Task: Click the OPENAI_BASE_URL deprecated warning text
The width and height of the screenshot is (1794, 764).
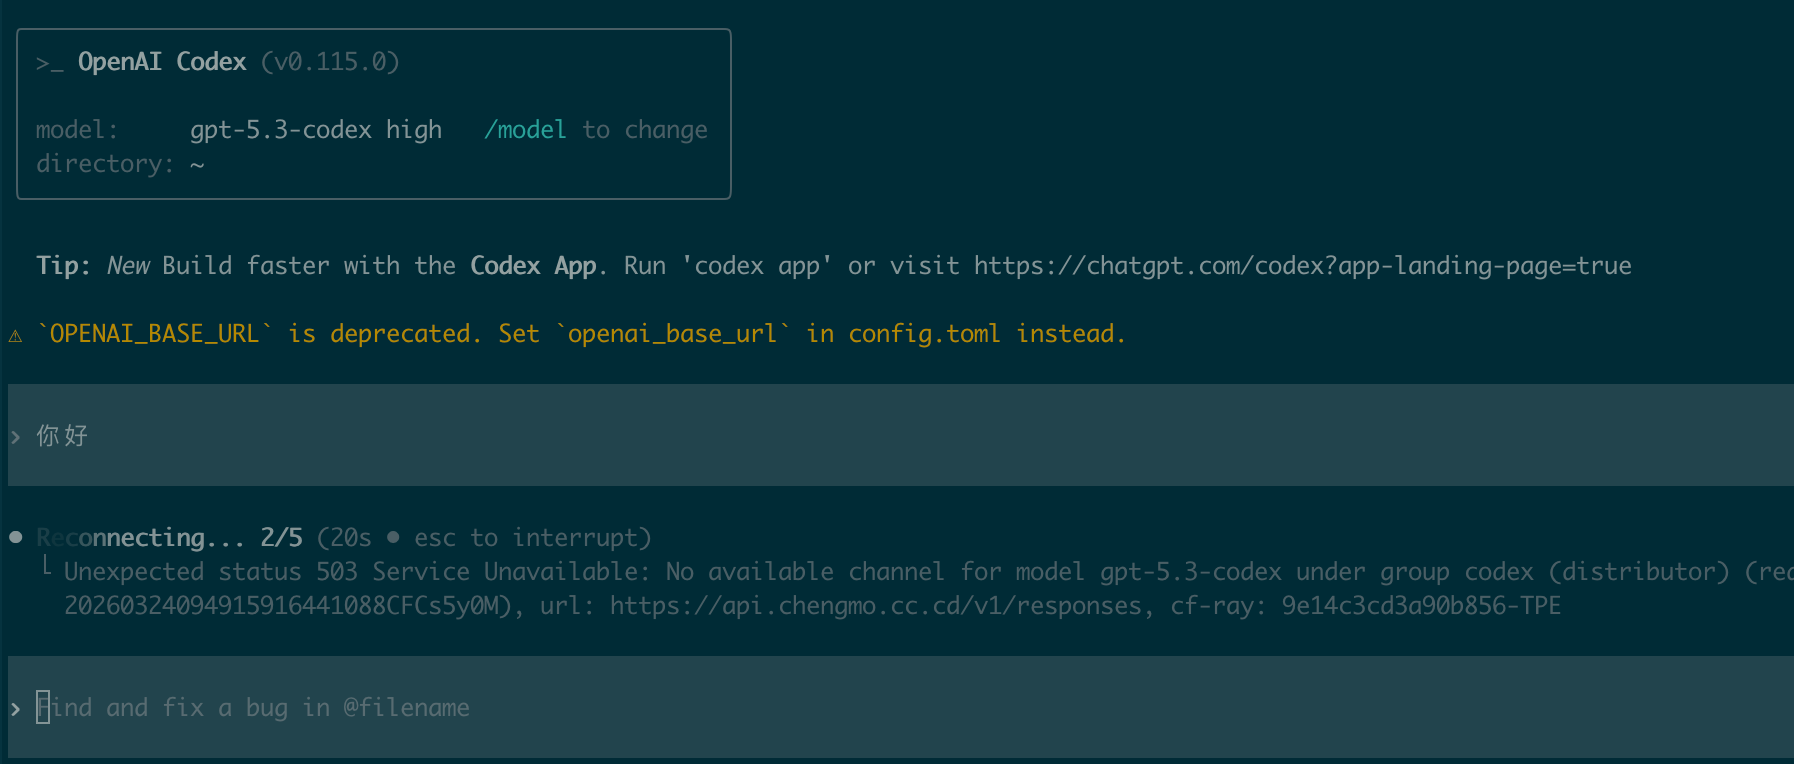Action: point(581,334)
